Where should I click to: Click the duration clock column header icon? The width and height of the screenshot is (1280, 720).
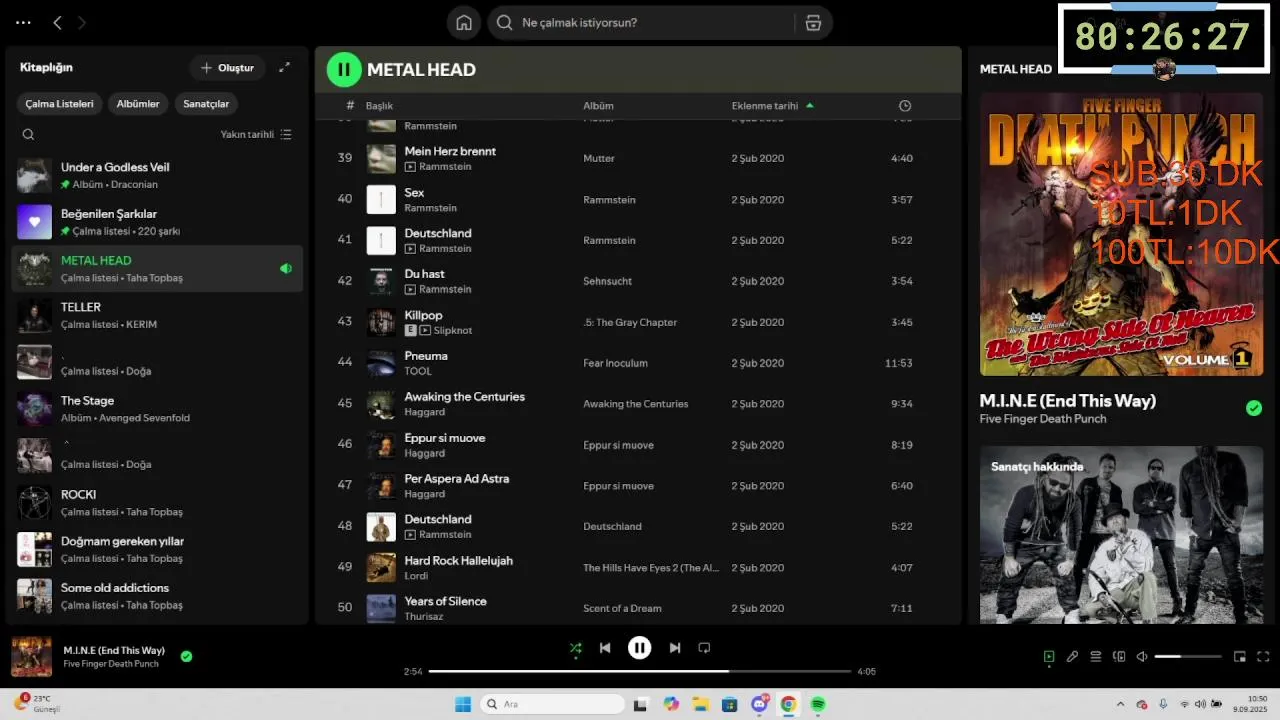pyautogui.click(x=905, y=105)
